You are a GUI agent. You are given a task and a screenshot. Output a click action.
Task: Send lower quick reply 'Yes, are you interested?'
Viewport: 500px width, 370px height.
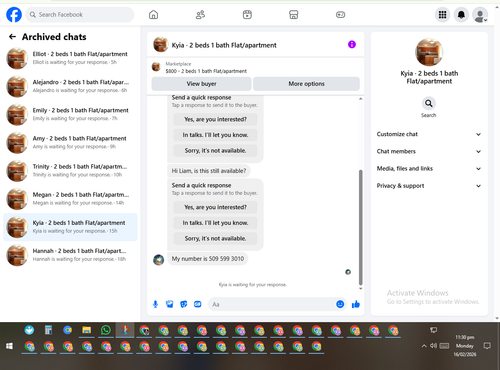(215, 207)
